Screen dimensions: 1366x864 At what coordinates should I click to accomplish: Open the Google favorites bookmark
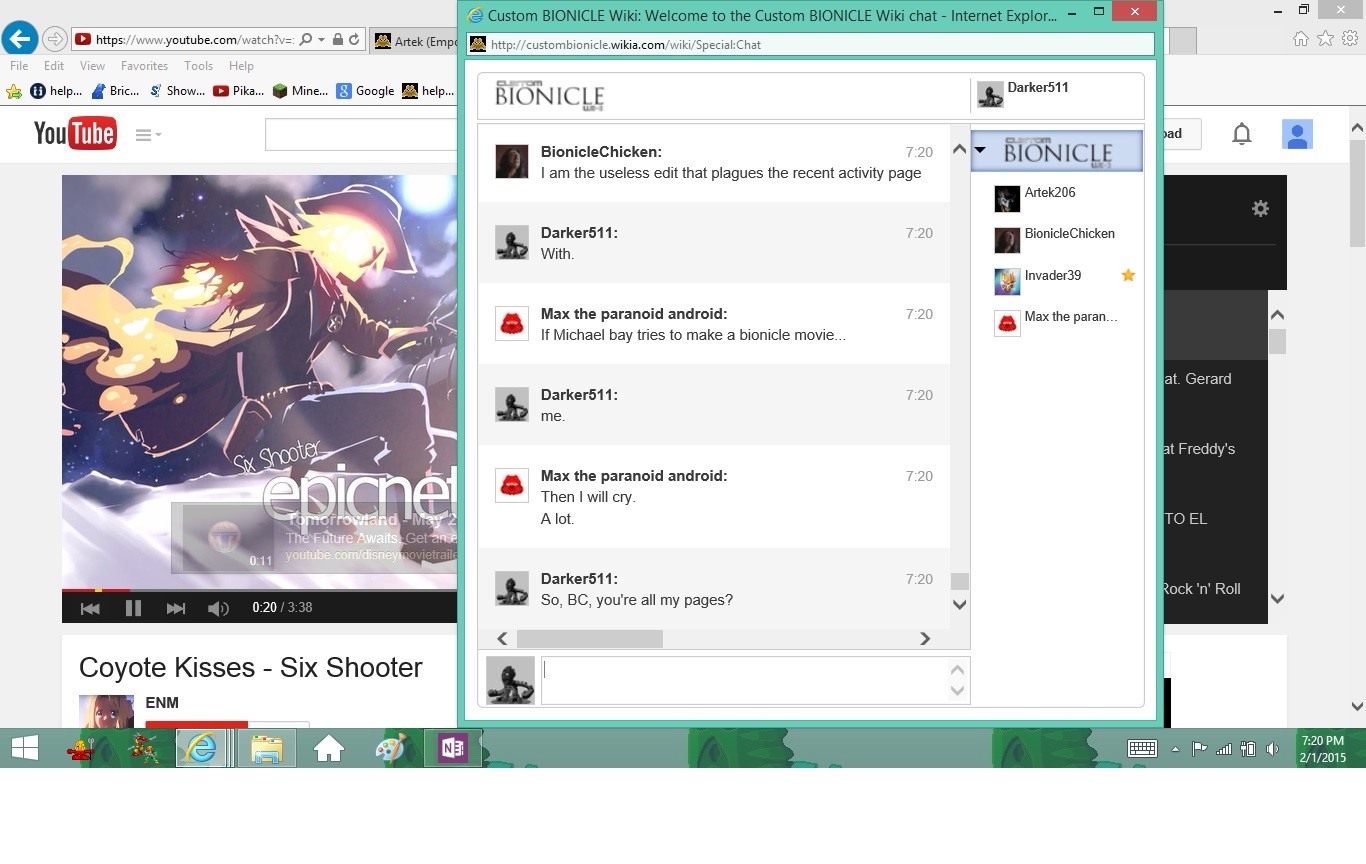tap(365, 91)
